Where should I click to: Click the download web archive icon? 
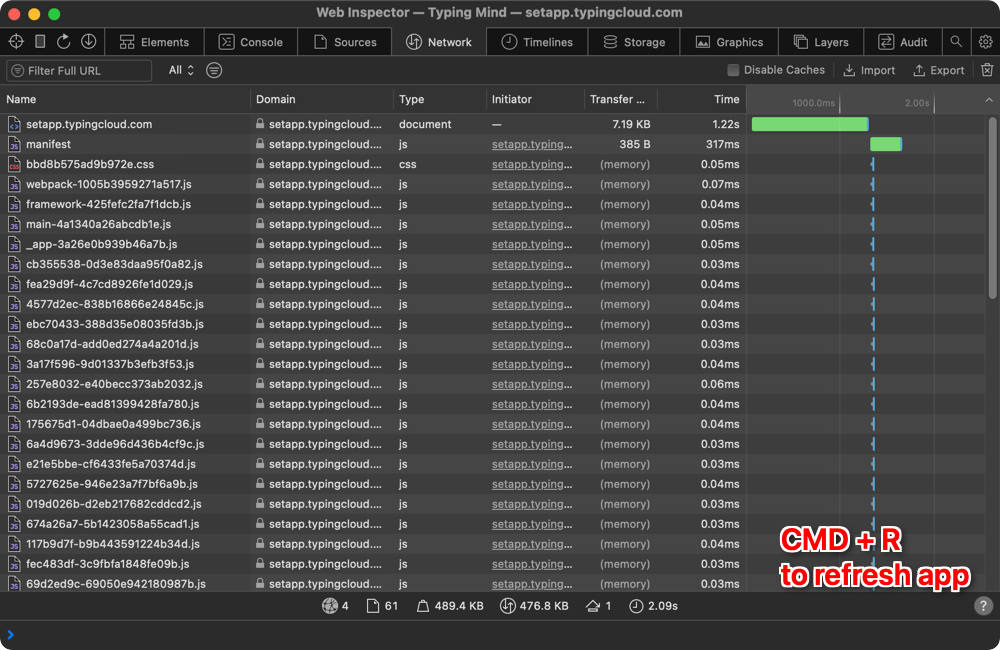click(89, 41)
